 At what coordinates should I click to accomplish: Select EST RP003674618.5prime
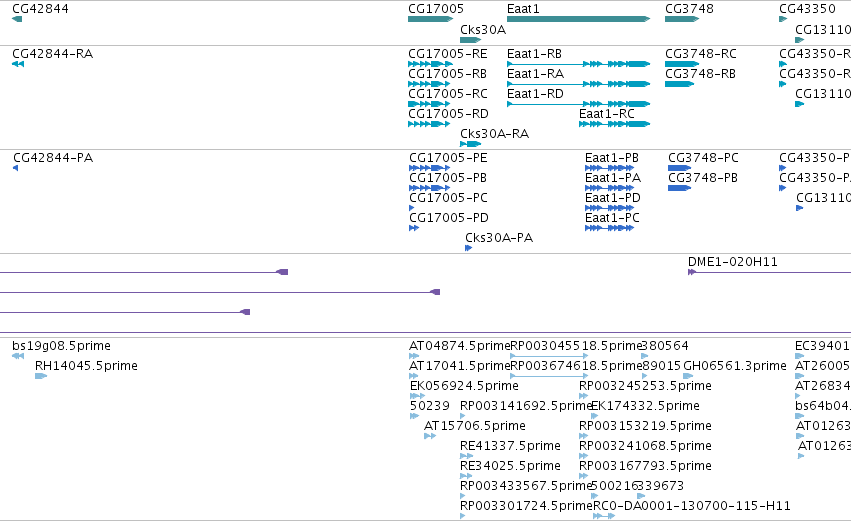click(x=576, y=366)
